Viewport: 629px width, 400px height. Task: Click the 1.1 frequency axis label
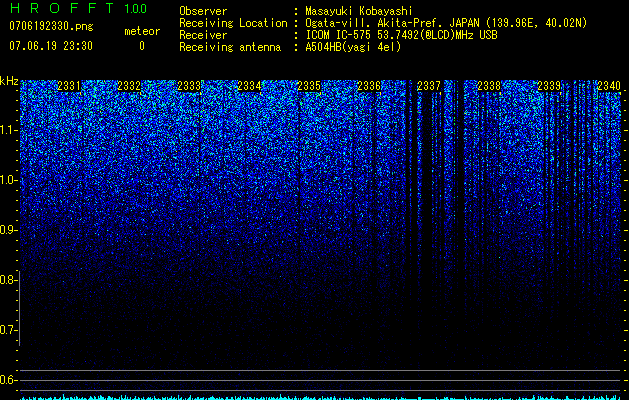point(8,130)
